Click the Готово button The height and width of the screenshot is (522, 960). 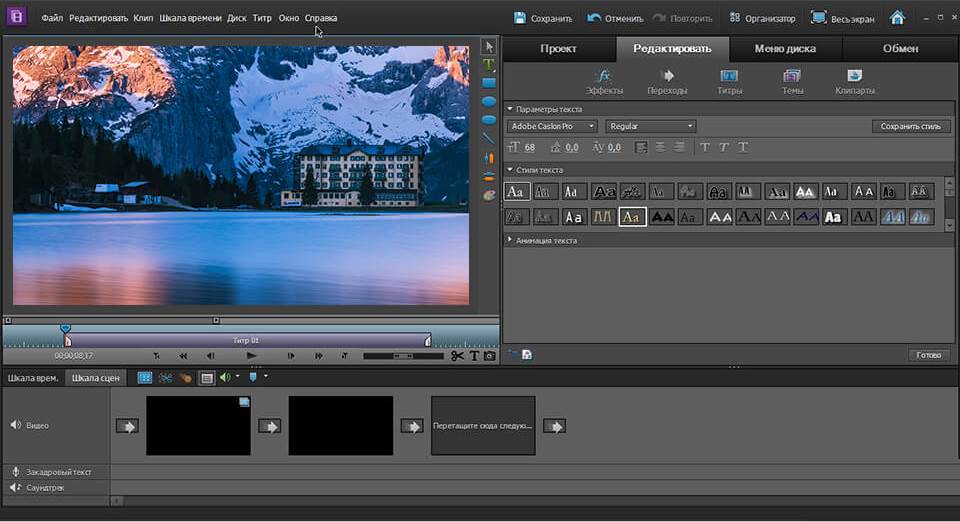[x=929, y=355]
